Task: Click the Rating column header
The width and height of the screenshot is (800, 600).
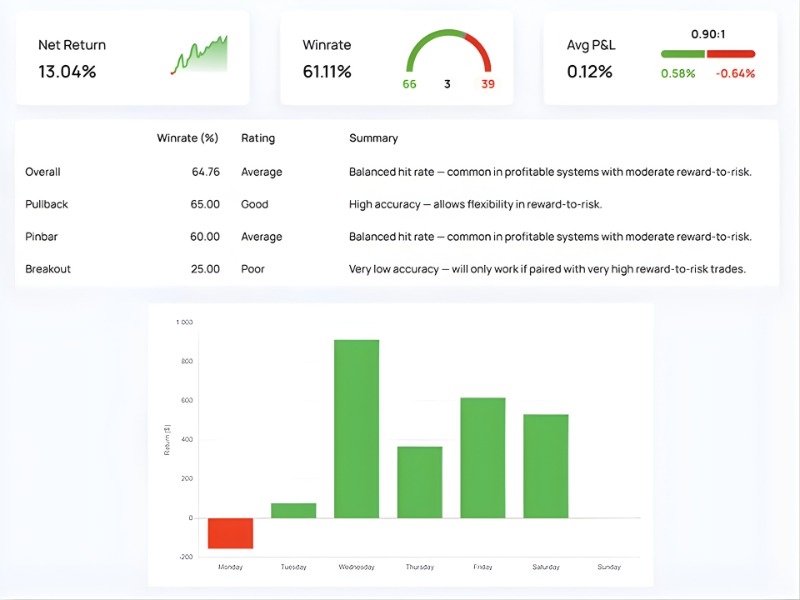Action: click(258, 138)
